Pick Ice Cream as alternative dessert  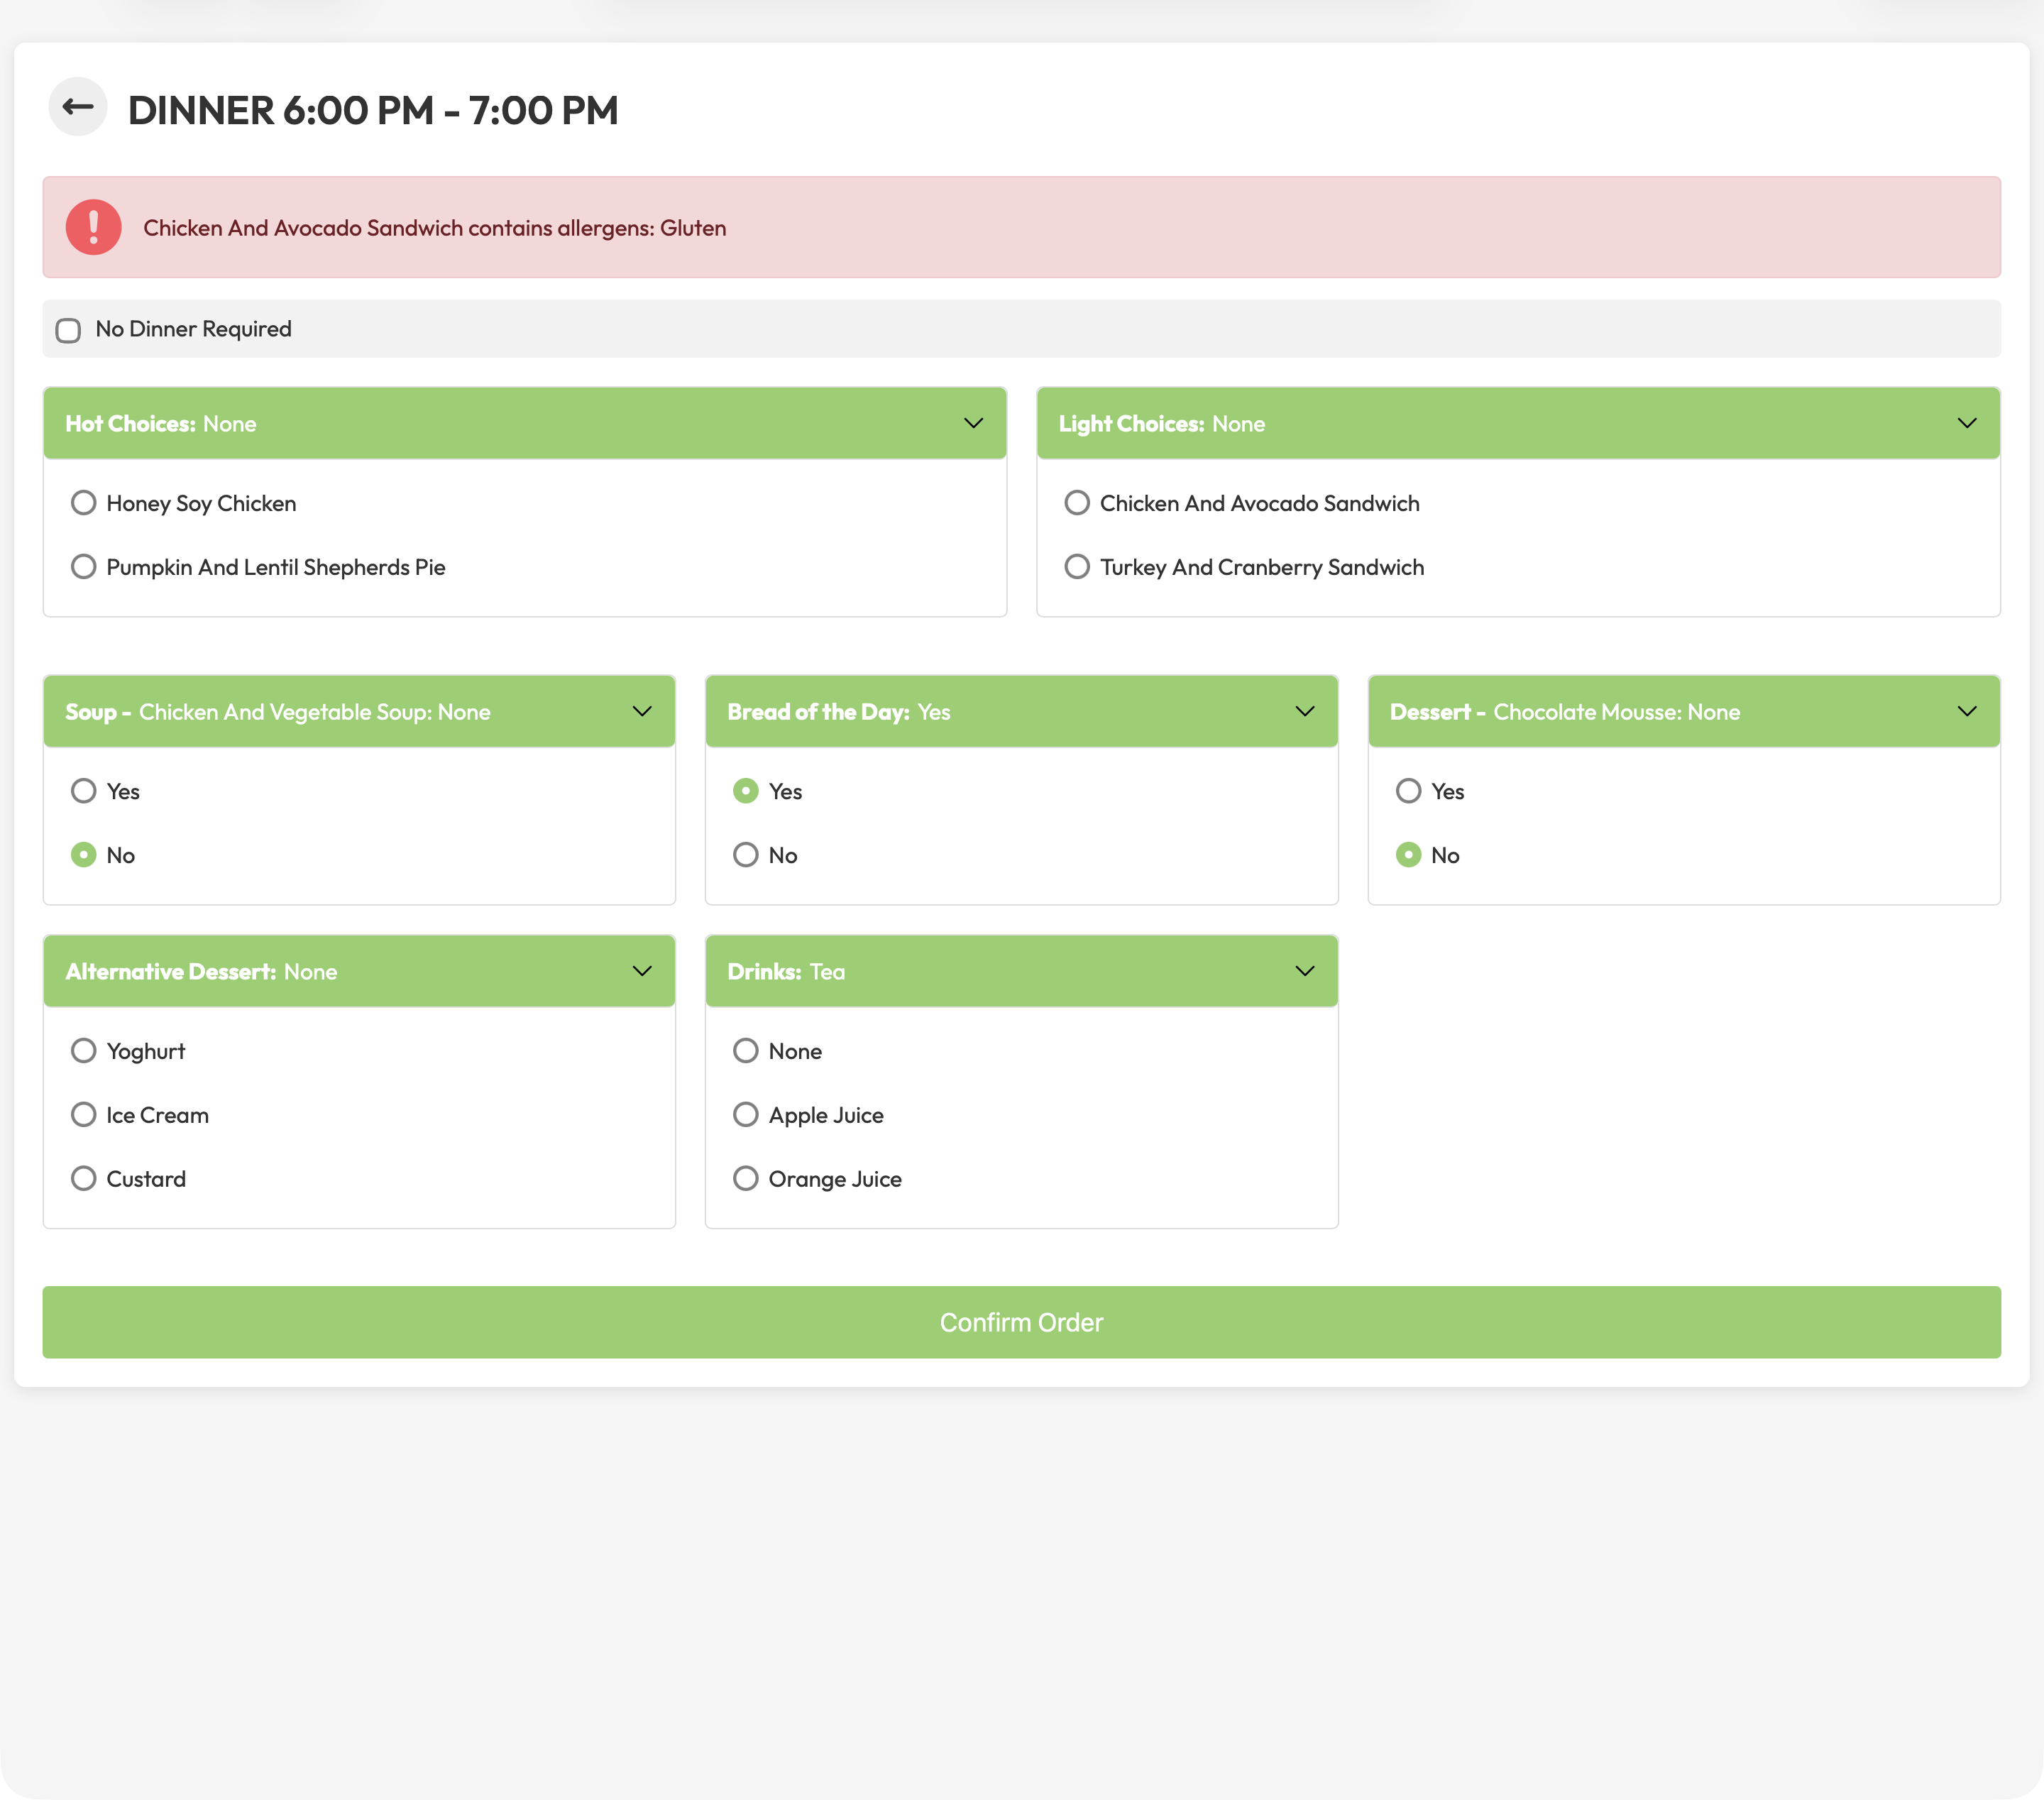[x=84, y=1115]
